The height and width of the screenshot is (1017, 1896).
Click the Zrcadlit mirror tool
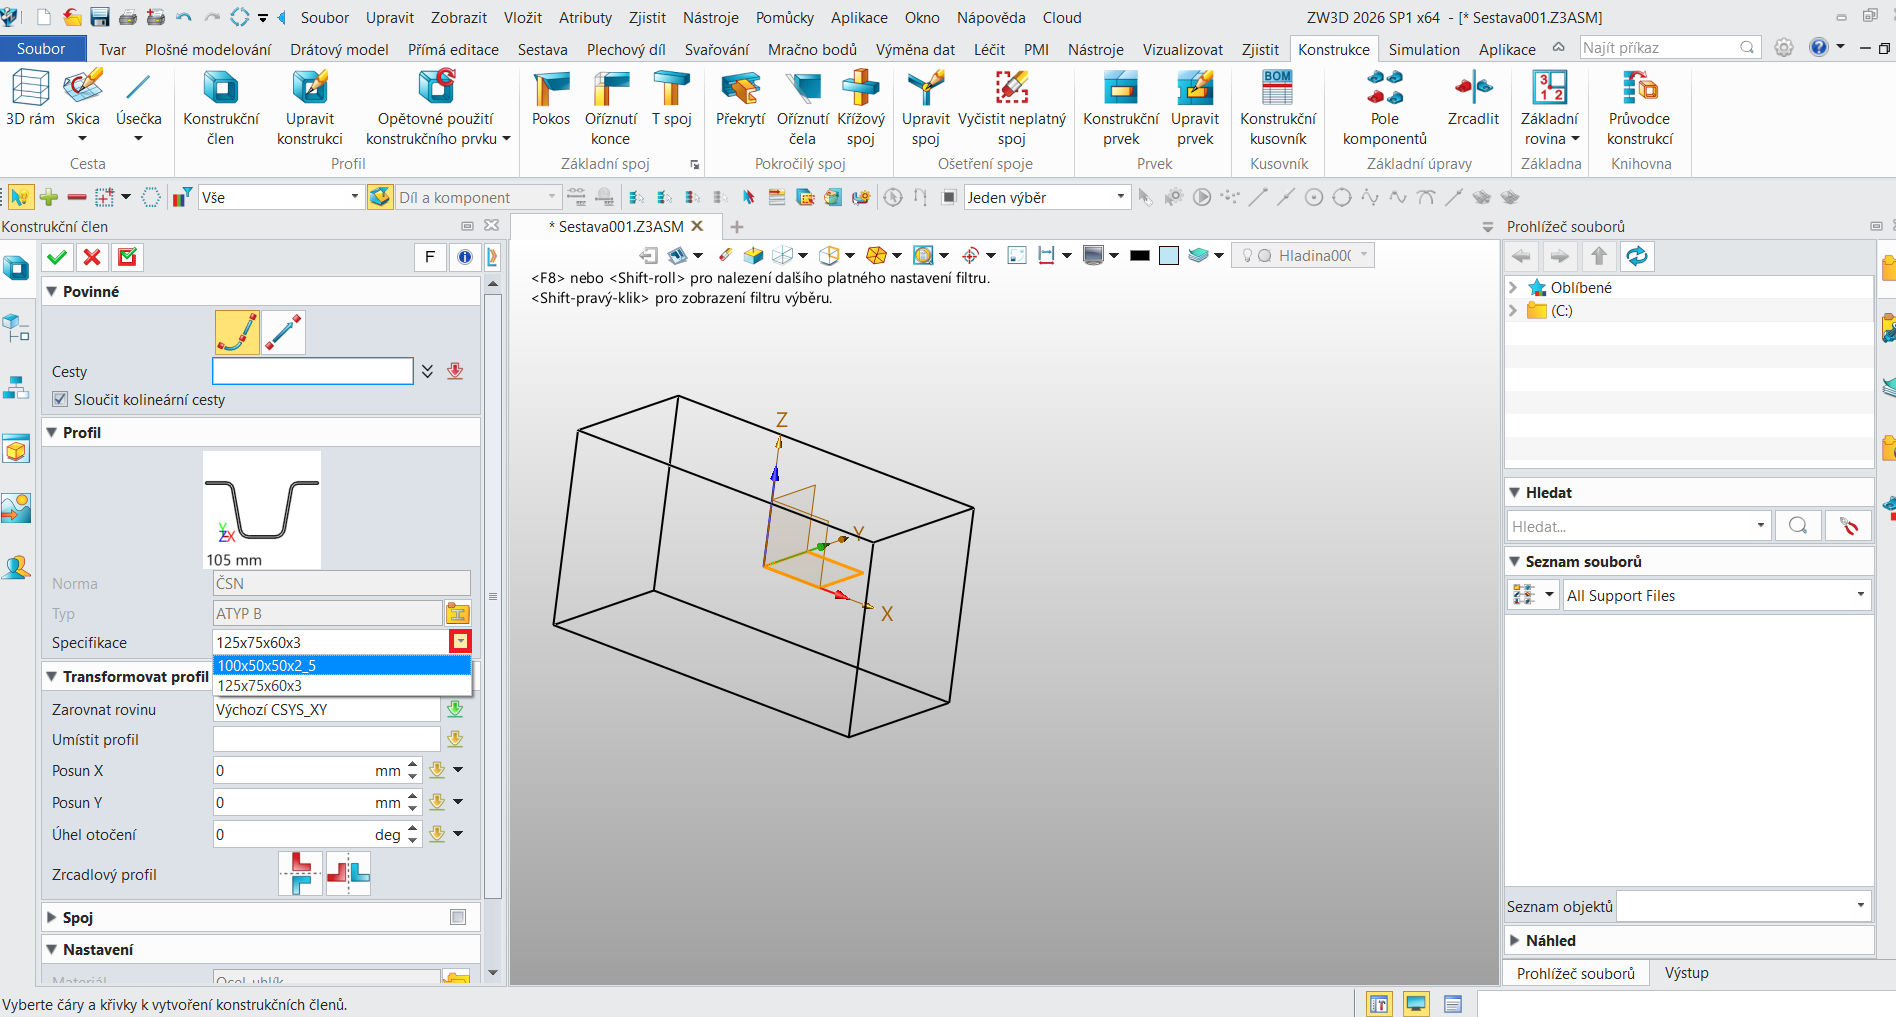point(1473,98)
